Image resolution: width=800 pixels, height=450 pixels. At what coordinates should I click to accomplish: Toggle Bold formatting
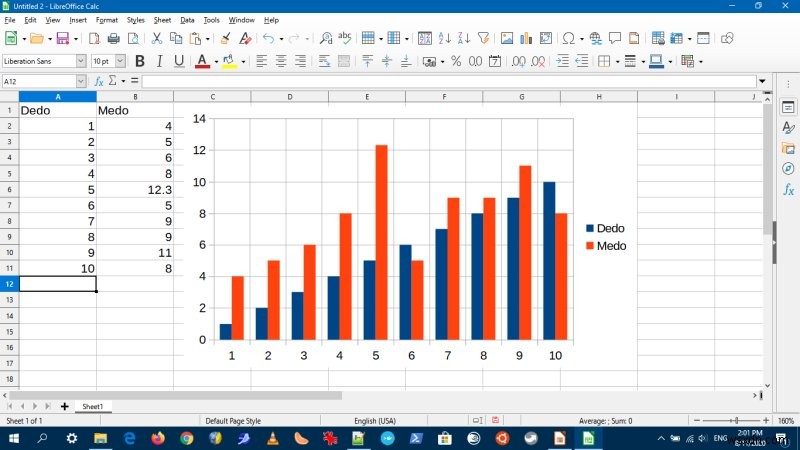pyautogui.click(x=139, y=61)
